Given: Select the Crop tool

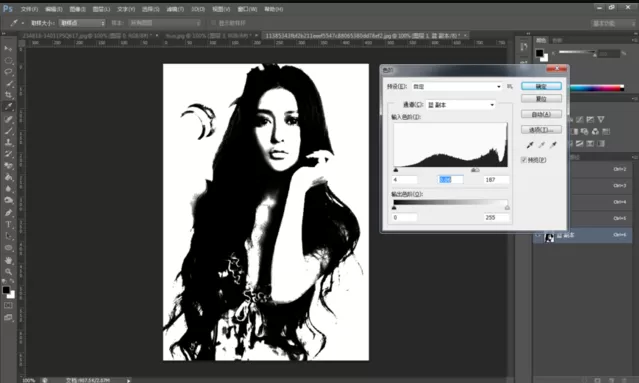Looking at the screenshot, I should [x=8, y=95].
